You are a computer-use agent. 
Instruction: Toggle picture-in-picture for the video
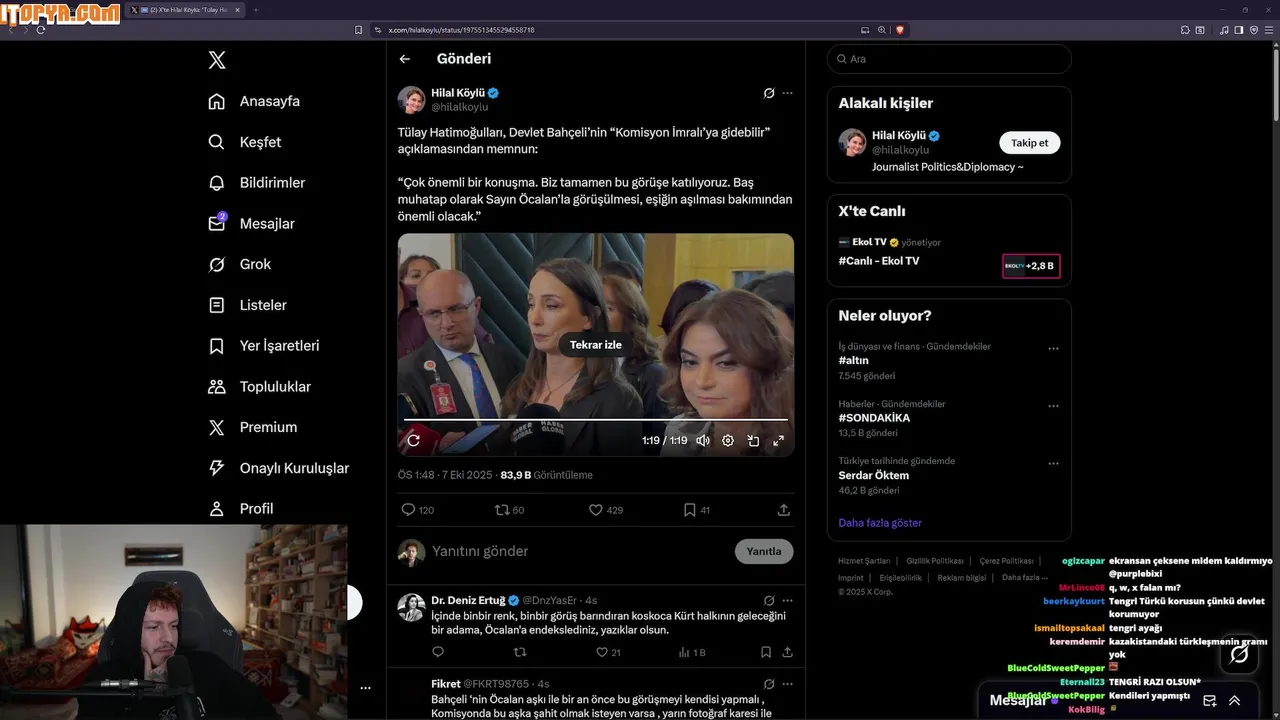coord(753,440)
